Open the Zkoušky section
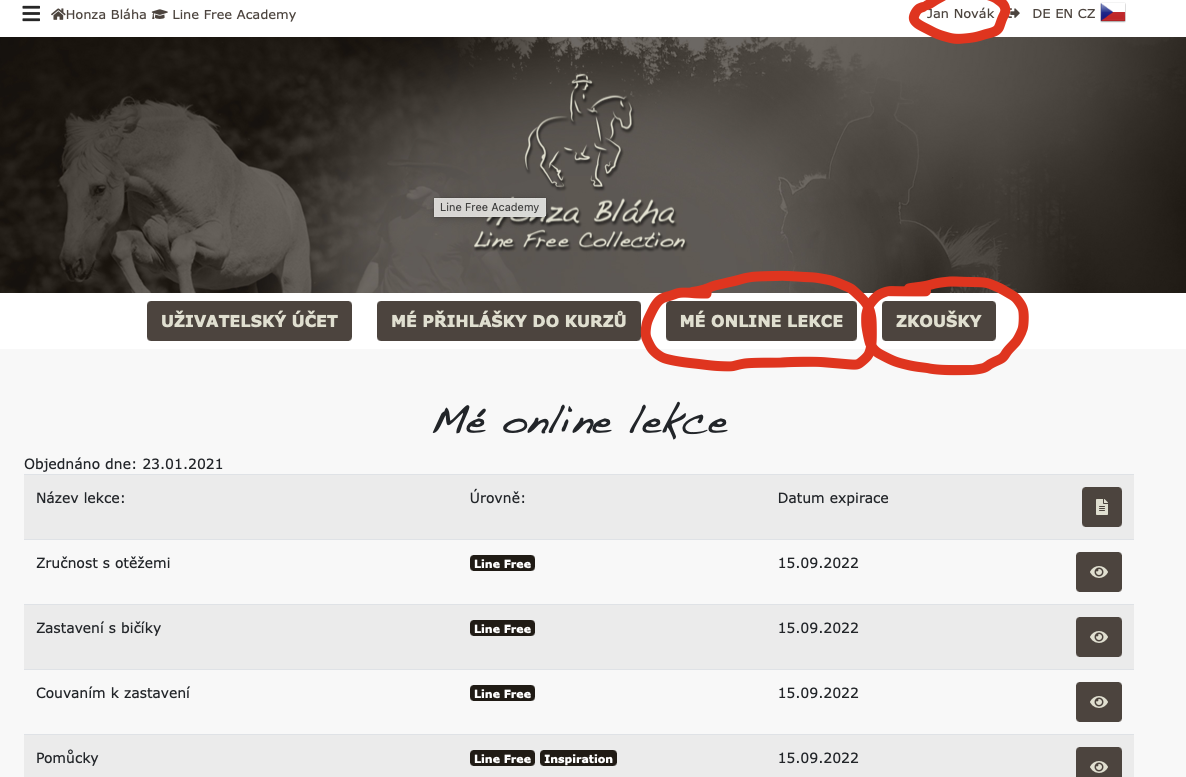Viewport: 1186px width, 777px height. point(938,321)
